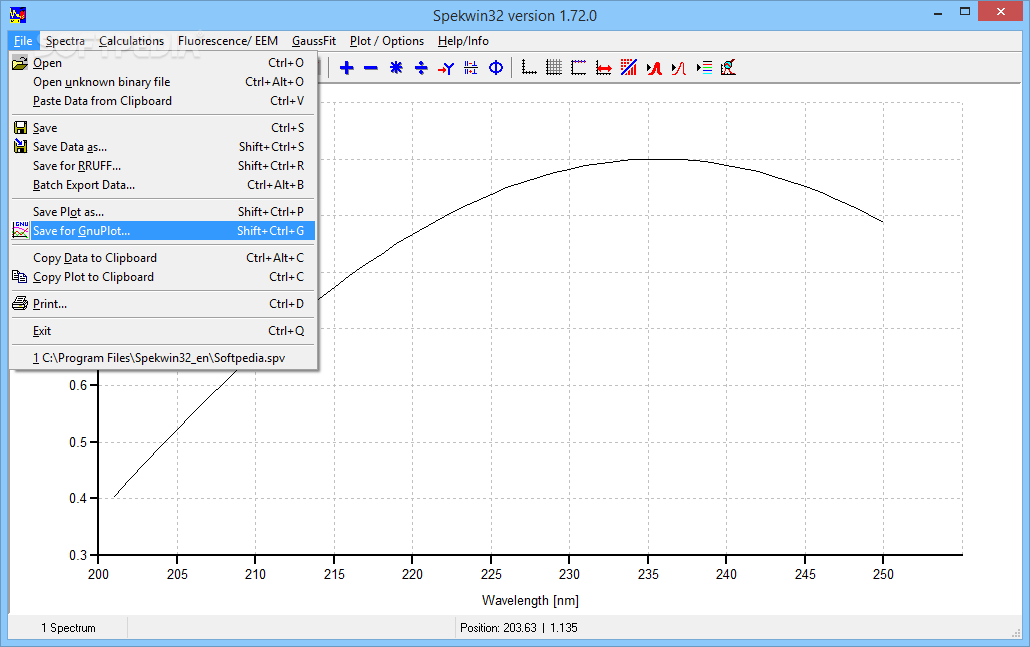Click the 250 x-axis tick label
This screenshot has height=647, width=1030.
coord(884,574)
